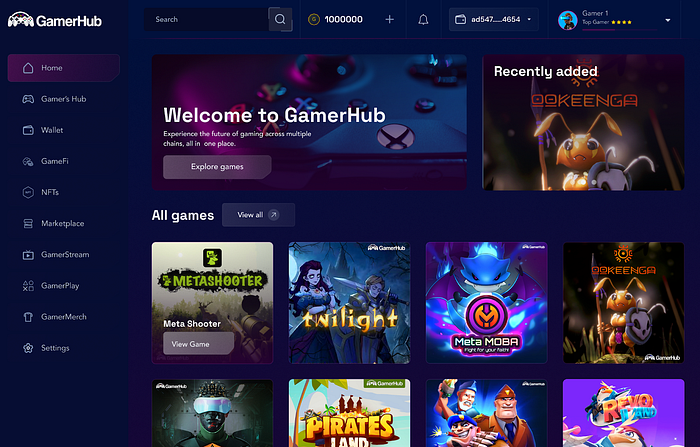Click the GamerHub controller logo
Viewport: 700px width, 447px height.
[x=21, y=20]
